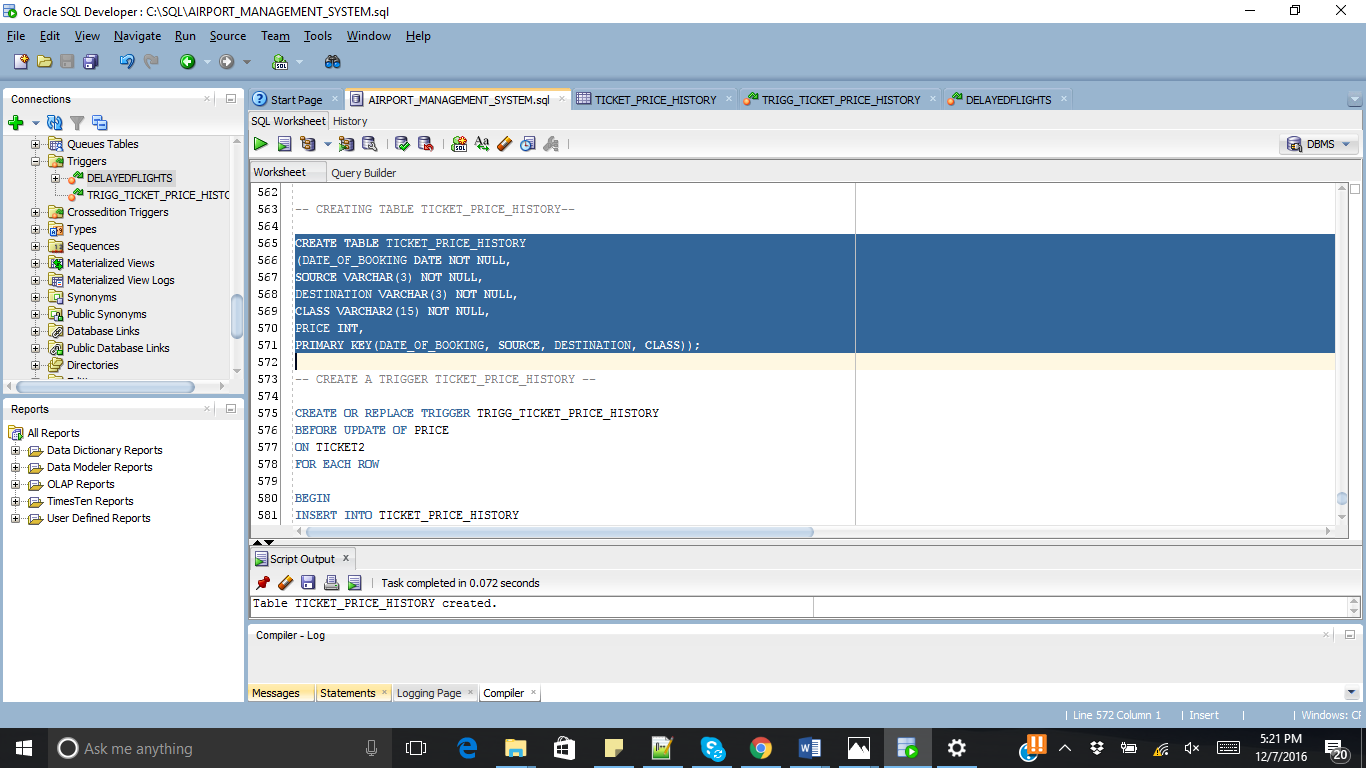1366x768 pixels.
Task: Select User Defined Reports in Reports
Action: click(x=98, y=518)
